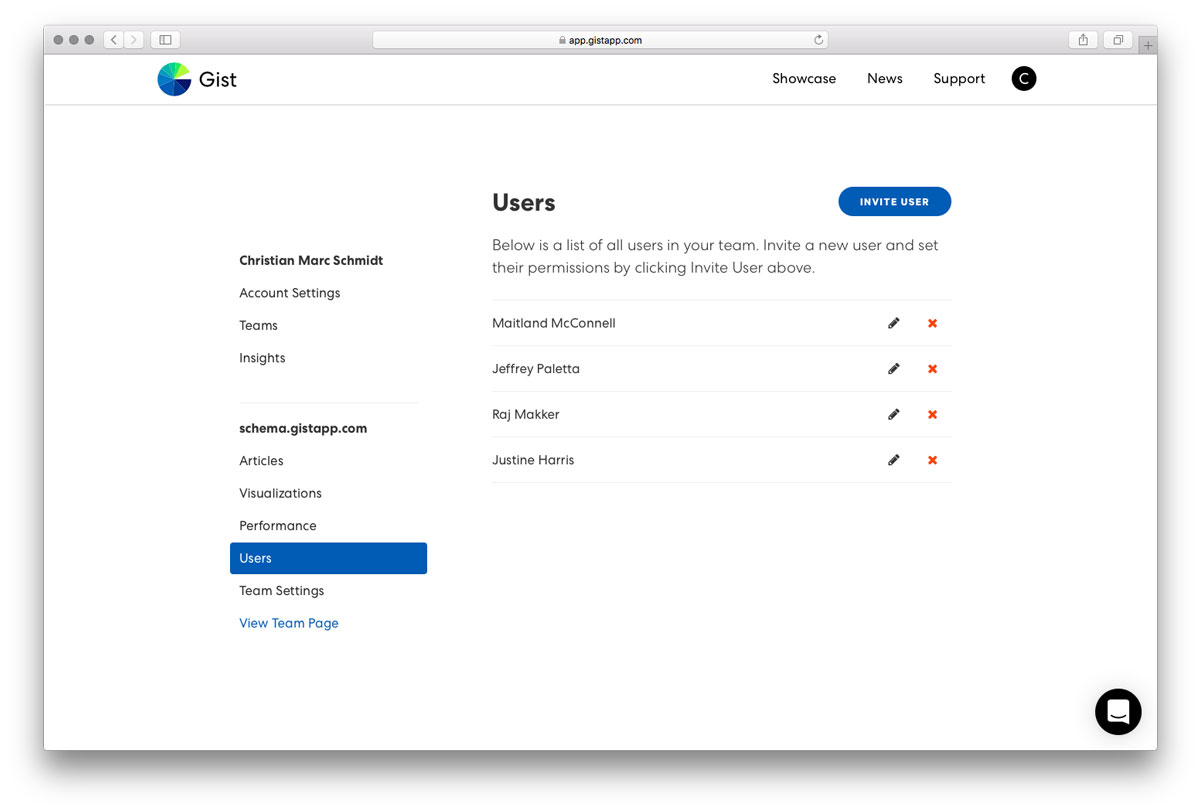Click schema.gistapp.com heading
1200x812 pixels.
pos(303,428)
